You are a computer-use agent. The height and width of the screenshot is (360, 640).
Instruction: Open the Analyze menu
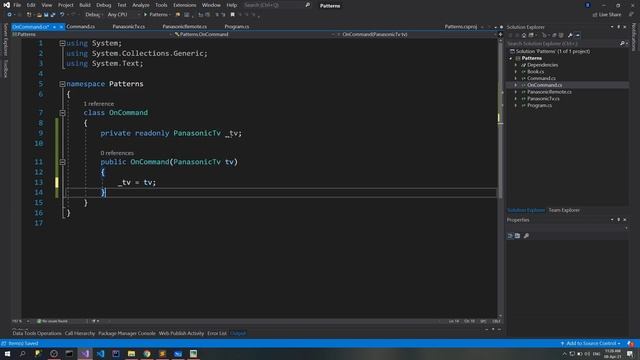tap(141, 5)
